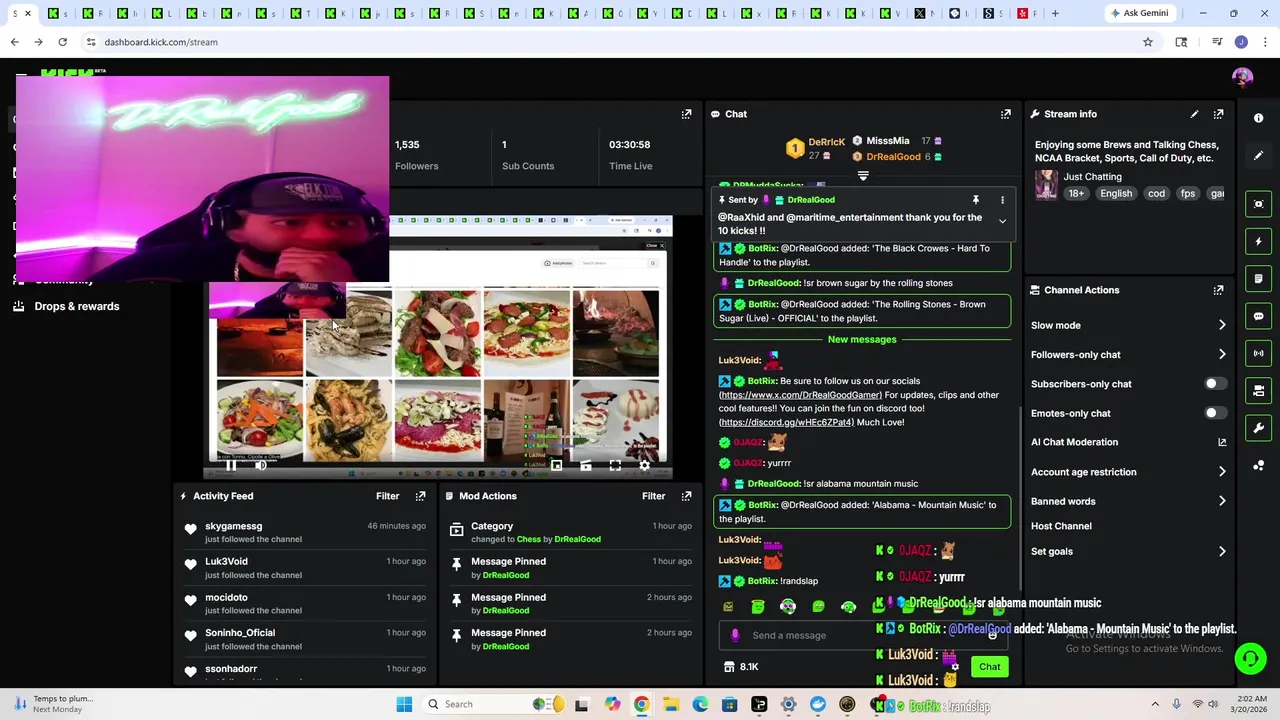This screenshot has height=720, width=1280.
Task: Open Mod Actions Filter
Action: [x=653, y=496]
